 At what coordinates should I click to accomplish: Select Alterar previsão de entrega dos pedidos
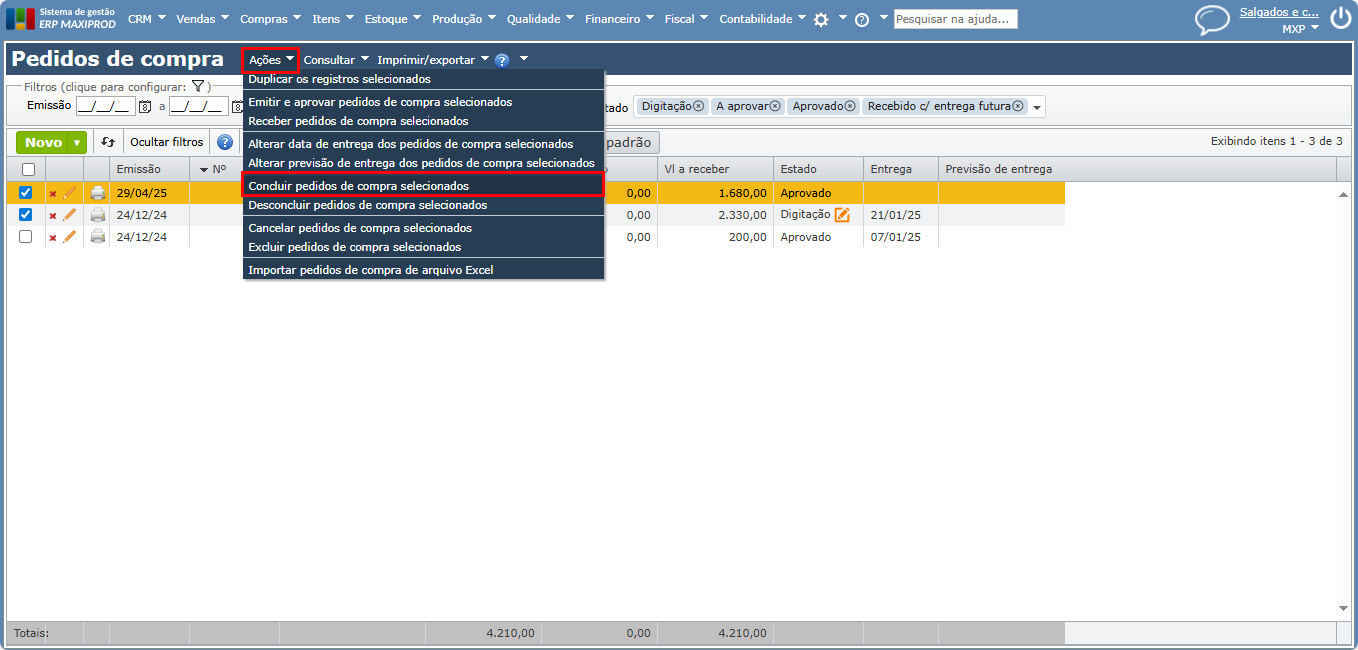(423, 163)
